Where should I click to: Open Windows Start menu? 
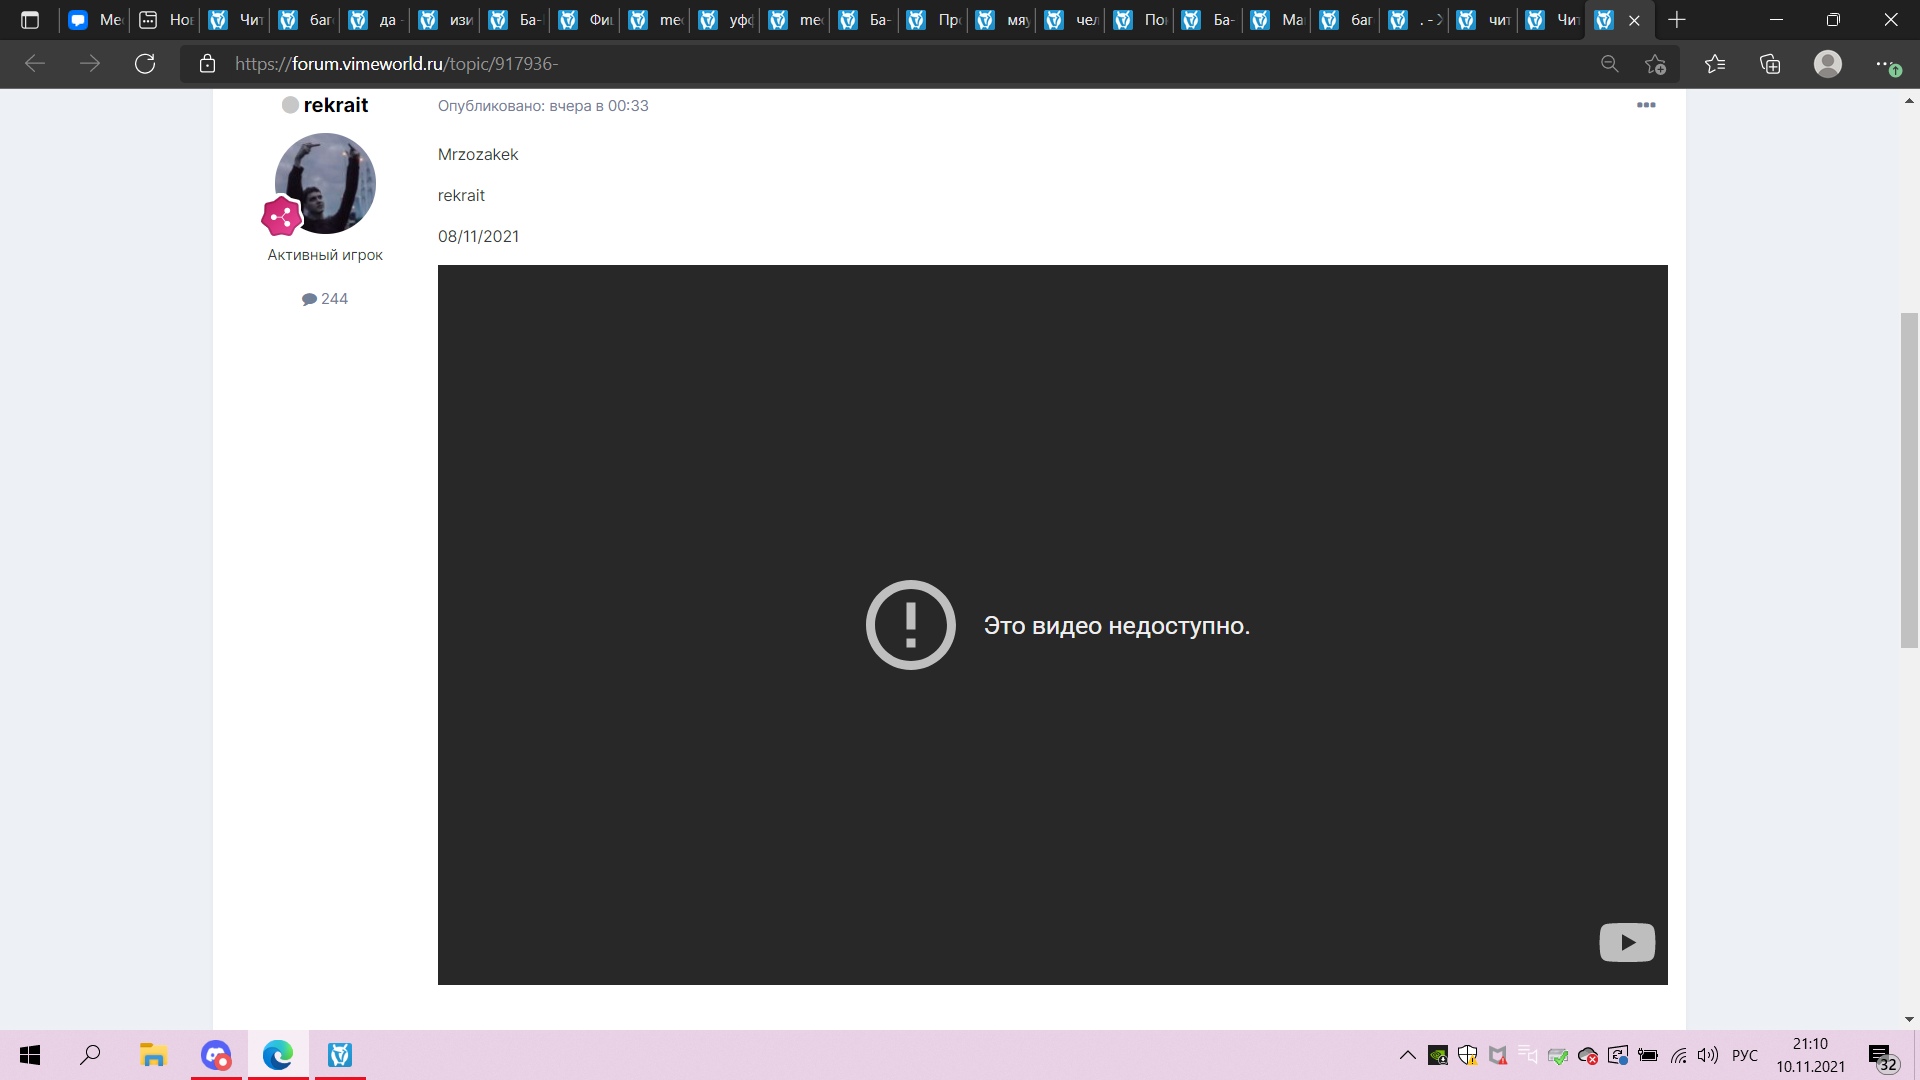tap(30, 1055)
